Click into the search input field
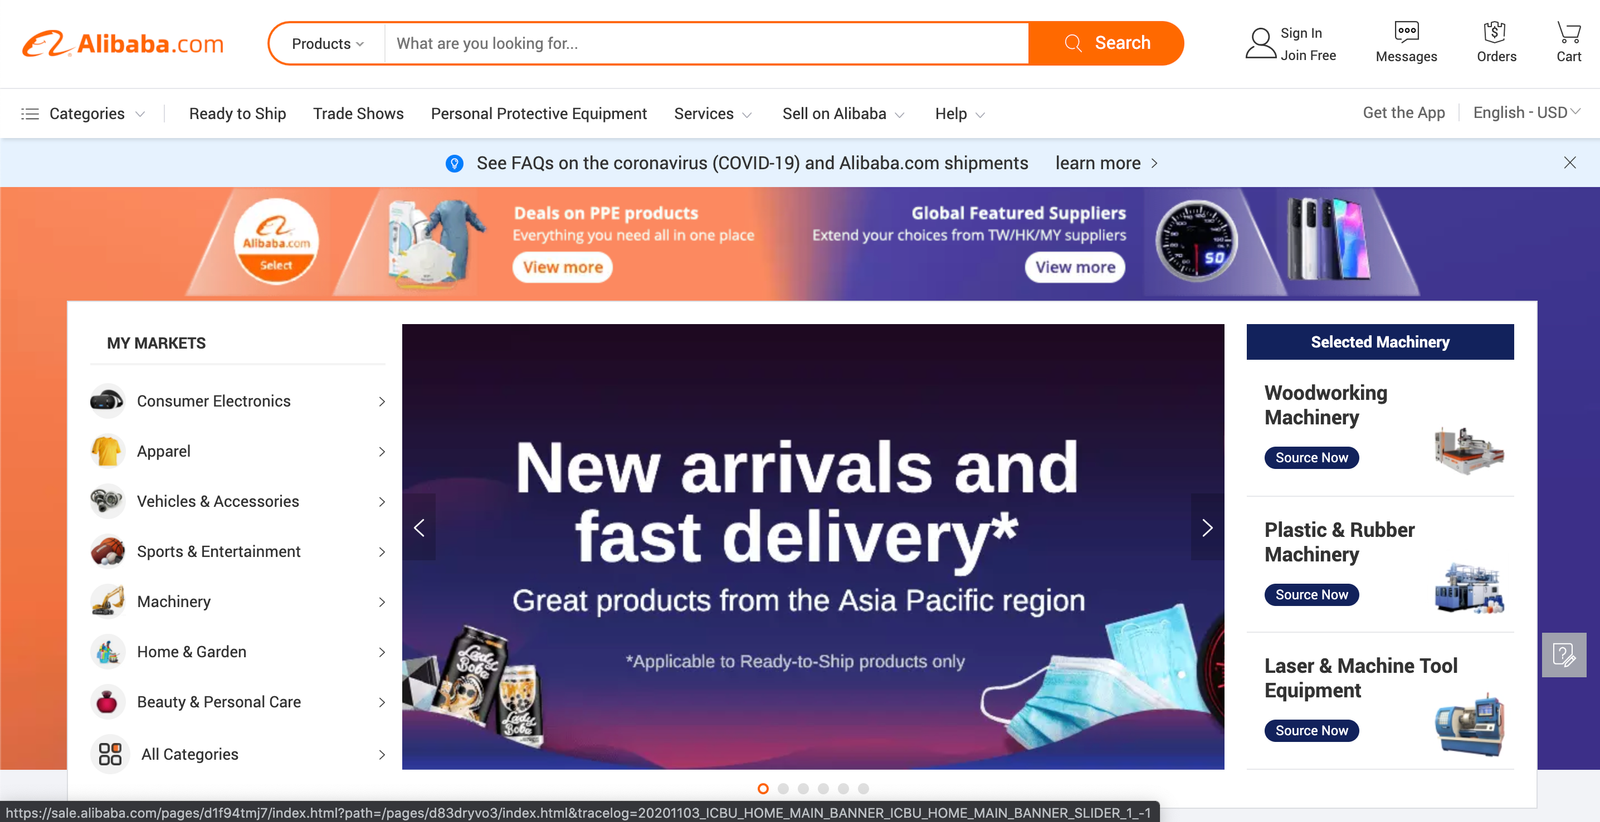Viewport: 1600px width, 822px height. pyautogui.click(x=706, y=44)
